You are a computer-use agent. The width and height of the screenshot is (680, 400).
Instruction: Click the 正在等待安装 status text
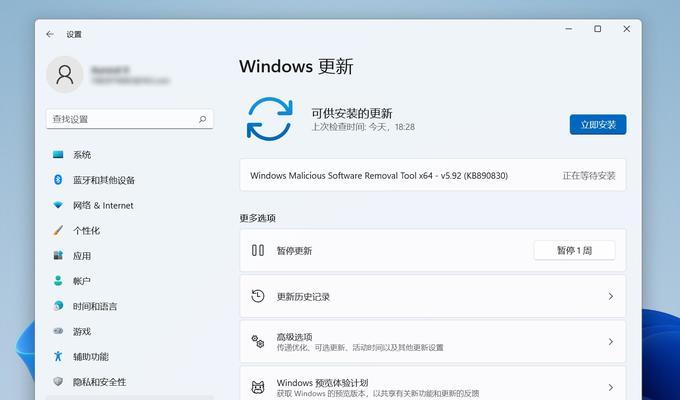589,176
